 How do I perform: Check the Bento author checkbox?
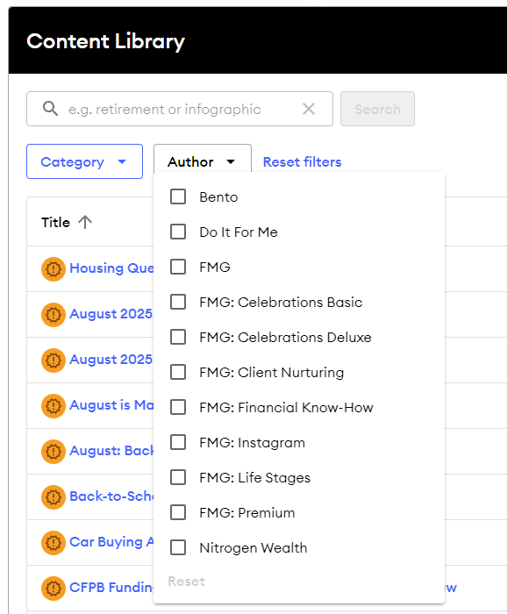pos(178,197)
